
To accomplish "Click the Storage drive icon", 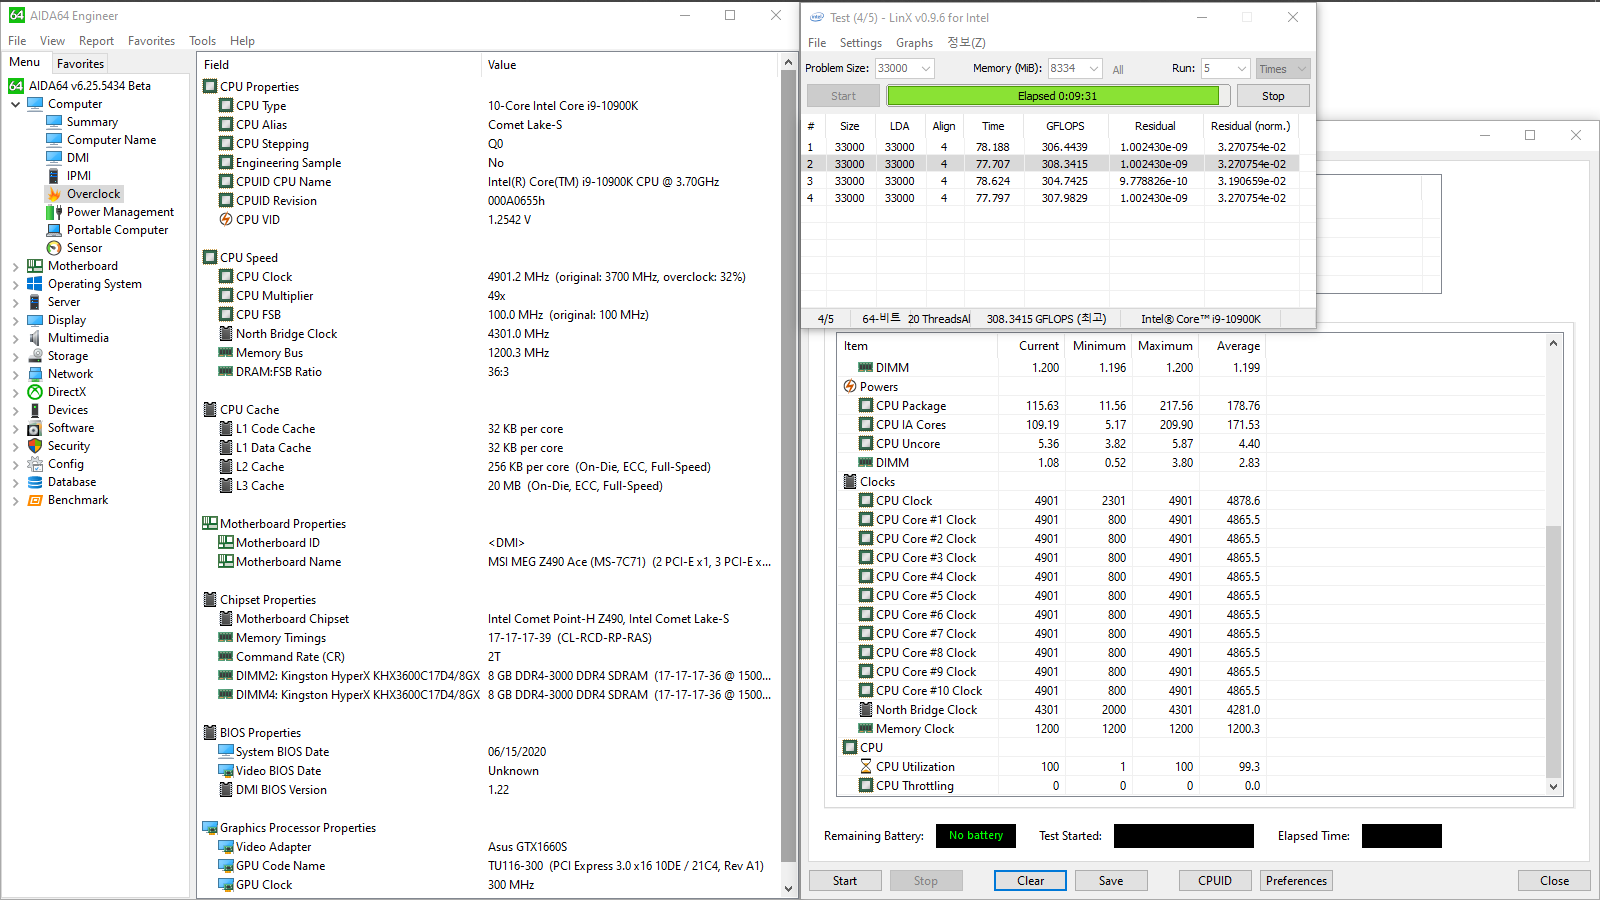I will point(35,356).
